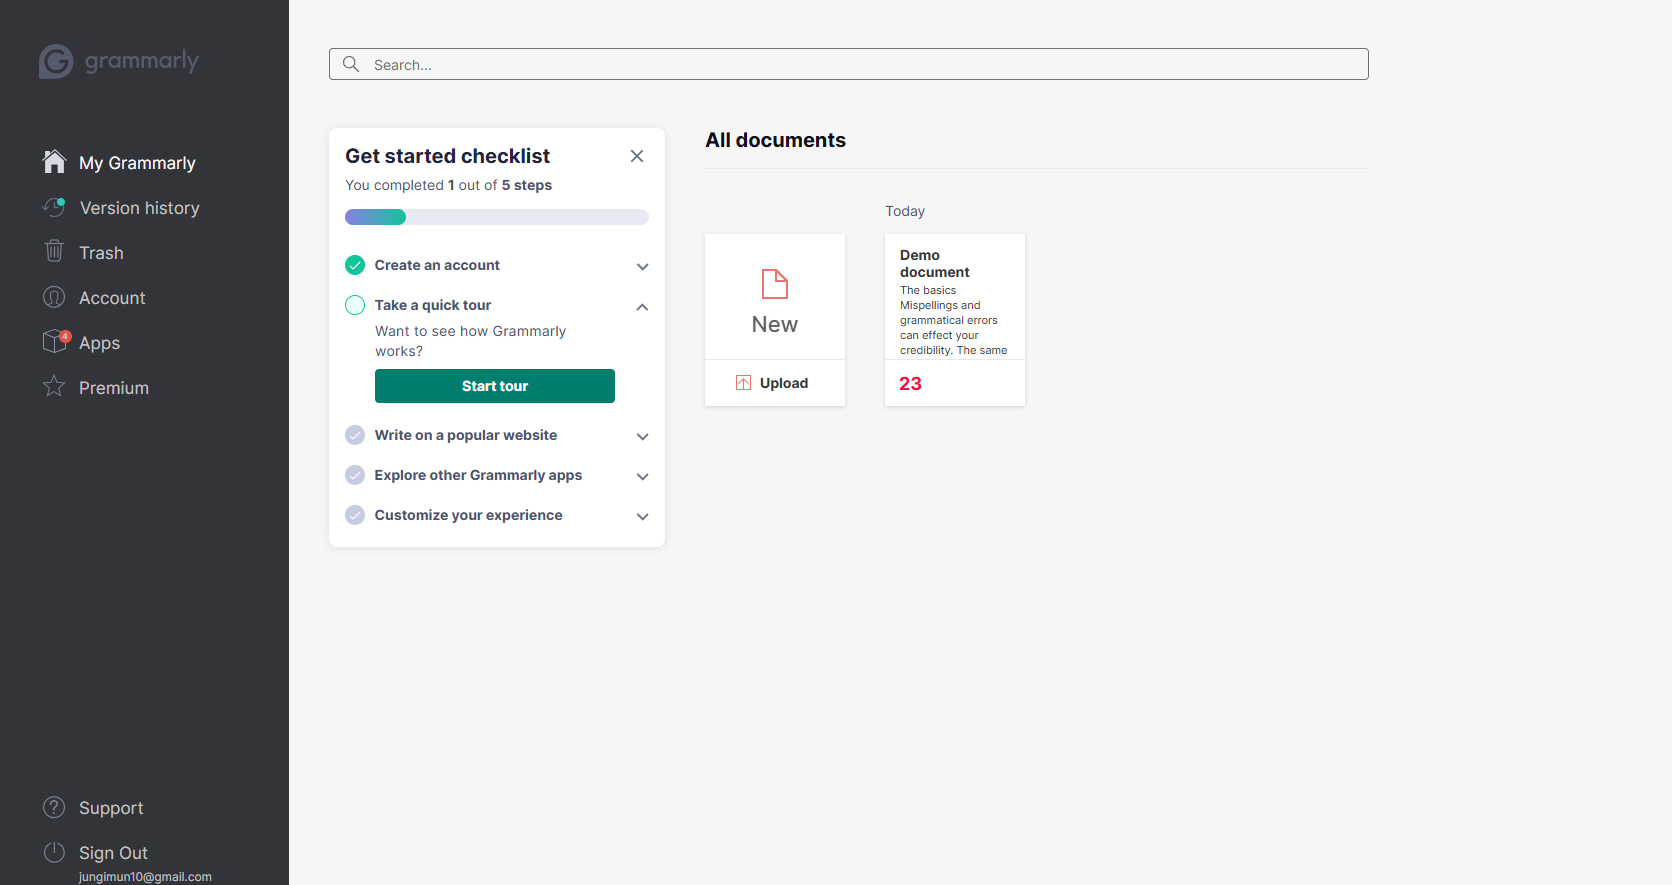Screen dimensions: 1672x885
Task: Focus the Search input field
Action: click(x=849, y=64)
